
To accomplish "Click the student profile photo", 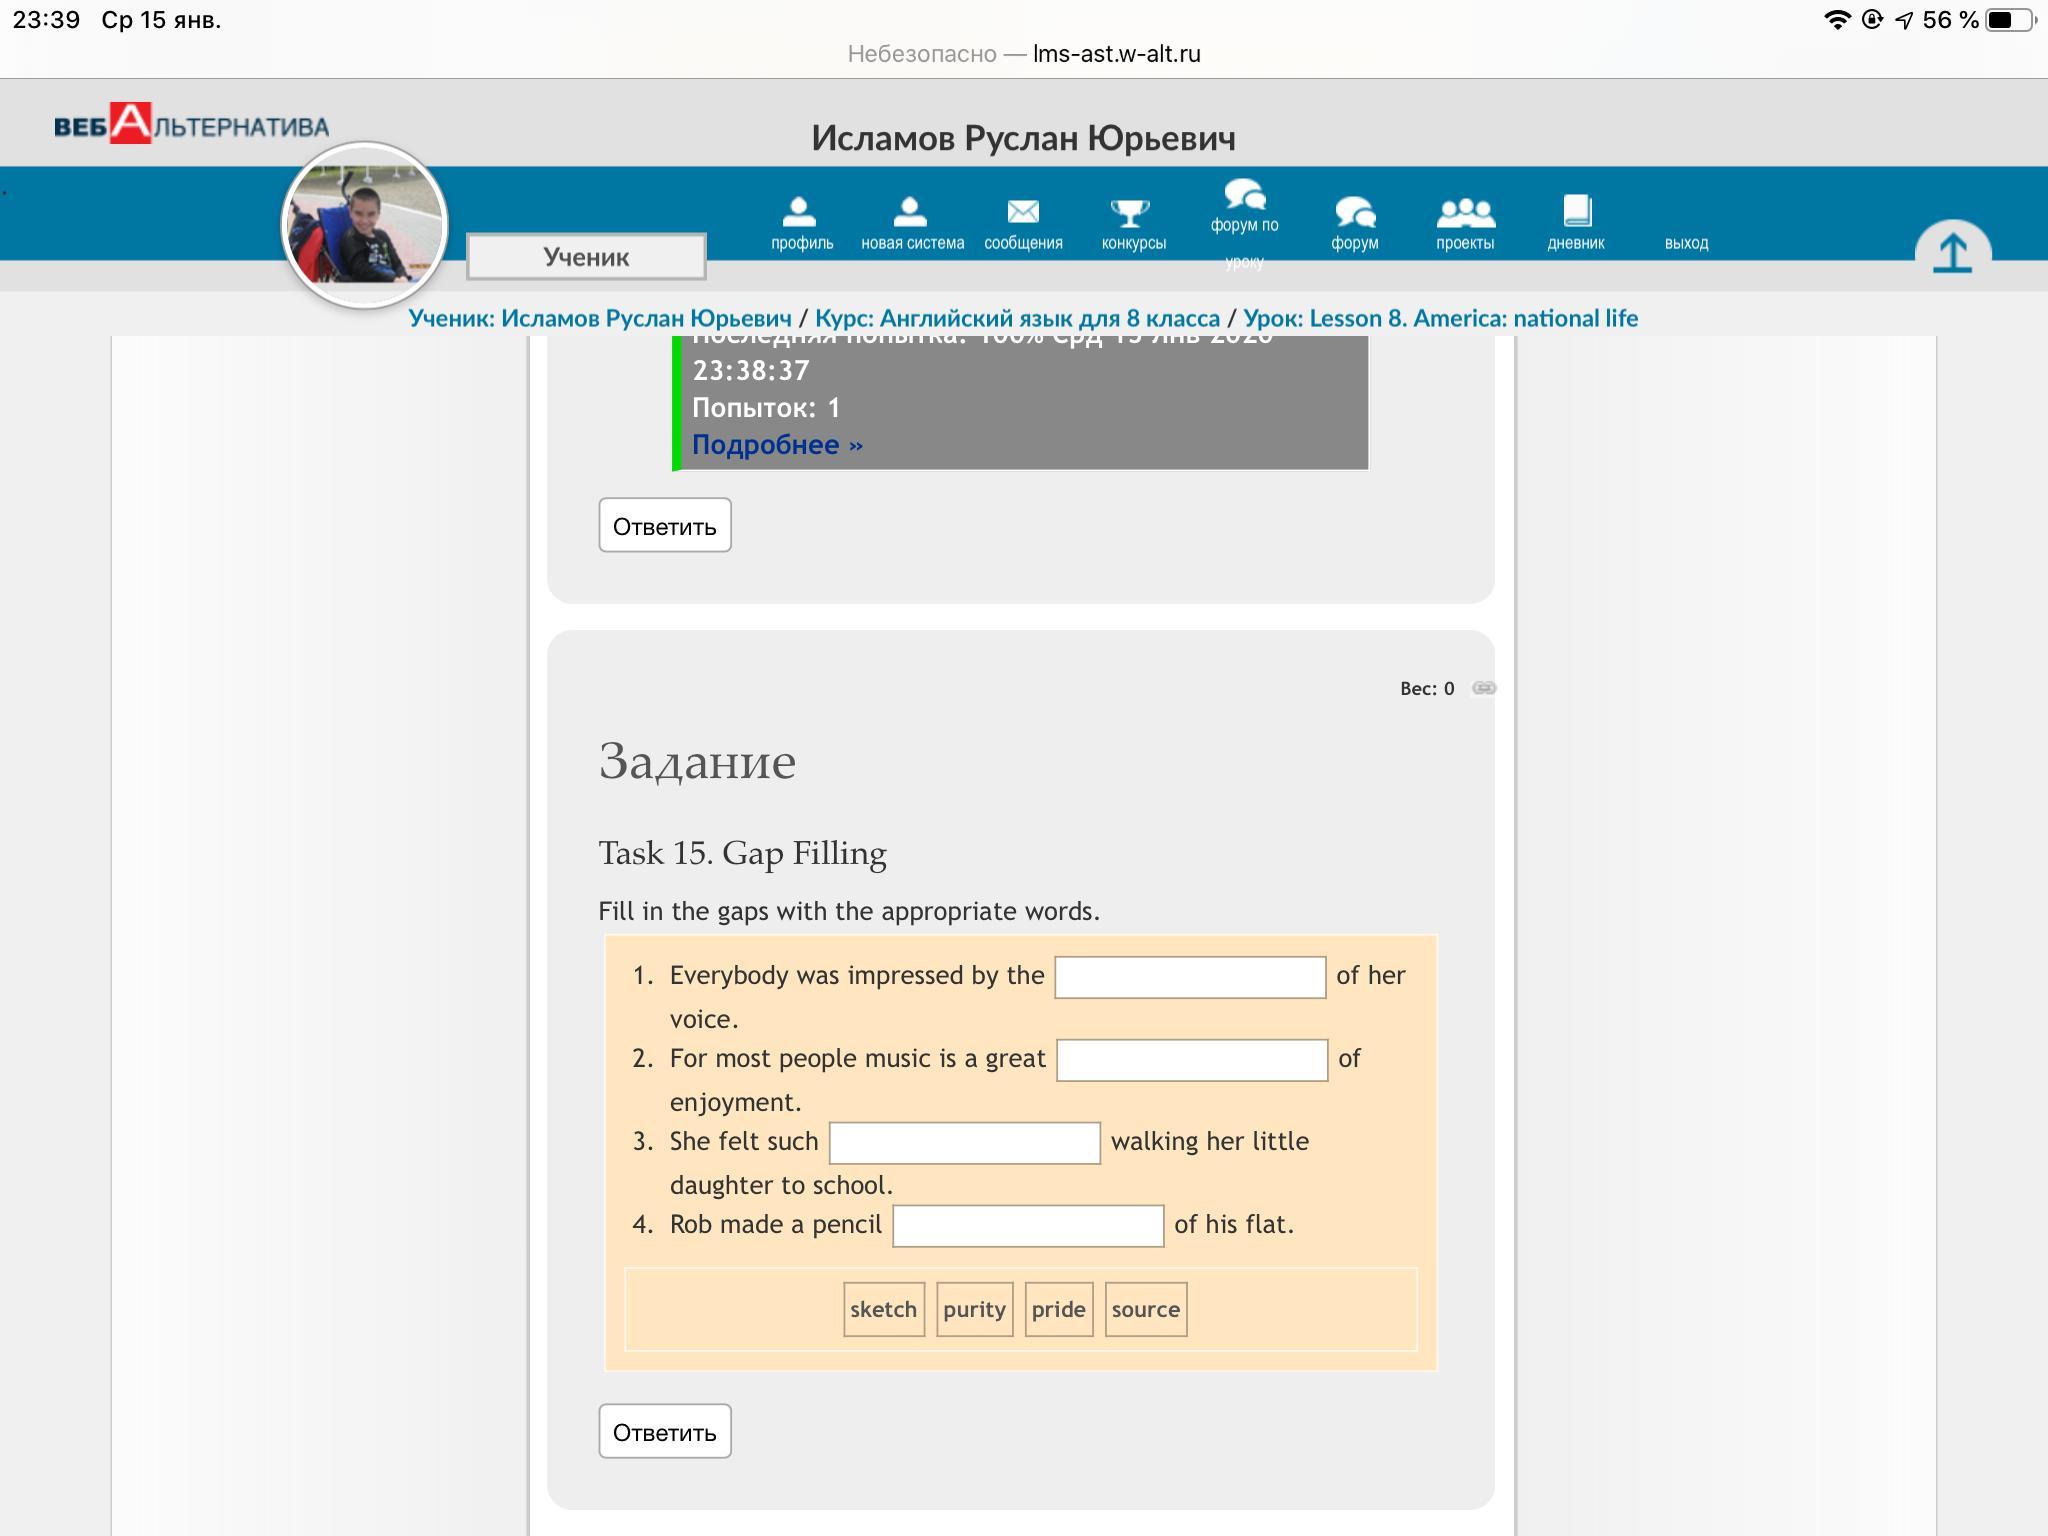I will (364, 225).
